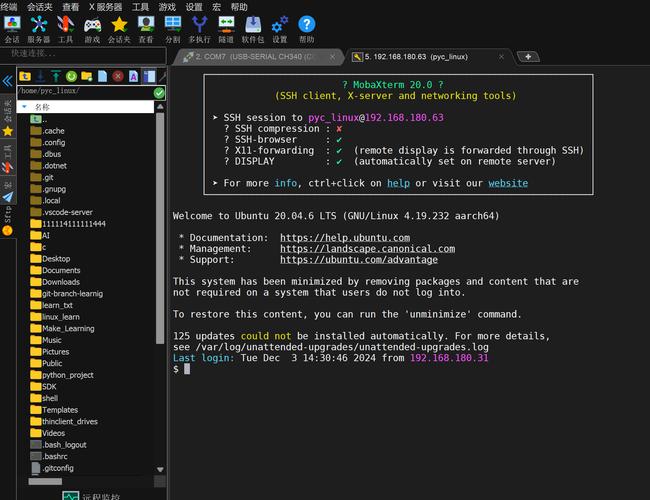The height and width of the screenshot is (500, 650).
Task: Click the file list vertical scrollbar down arrow
Action: tap(160, 468)
